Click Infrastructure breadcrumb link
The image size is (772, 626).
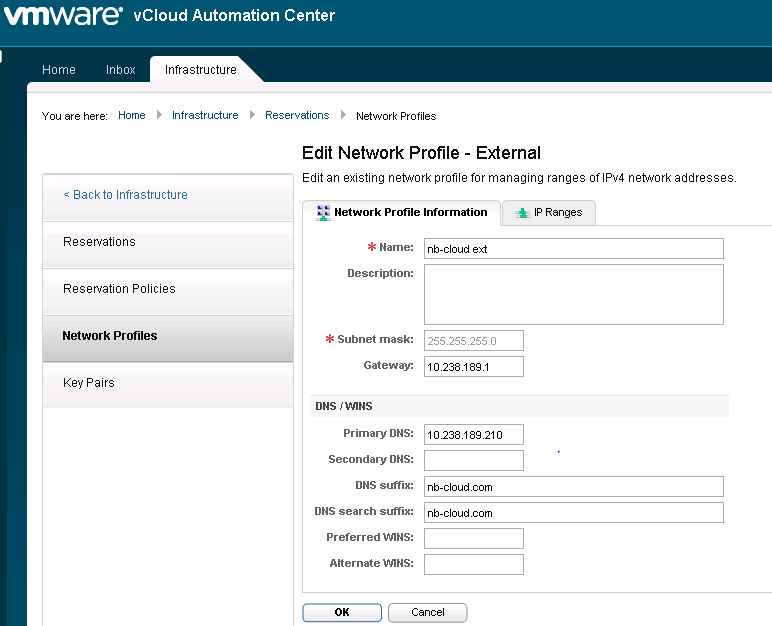tap(205, 115)
